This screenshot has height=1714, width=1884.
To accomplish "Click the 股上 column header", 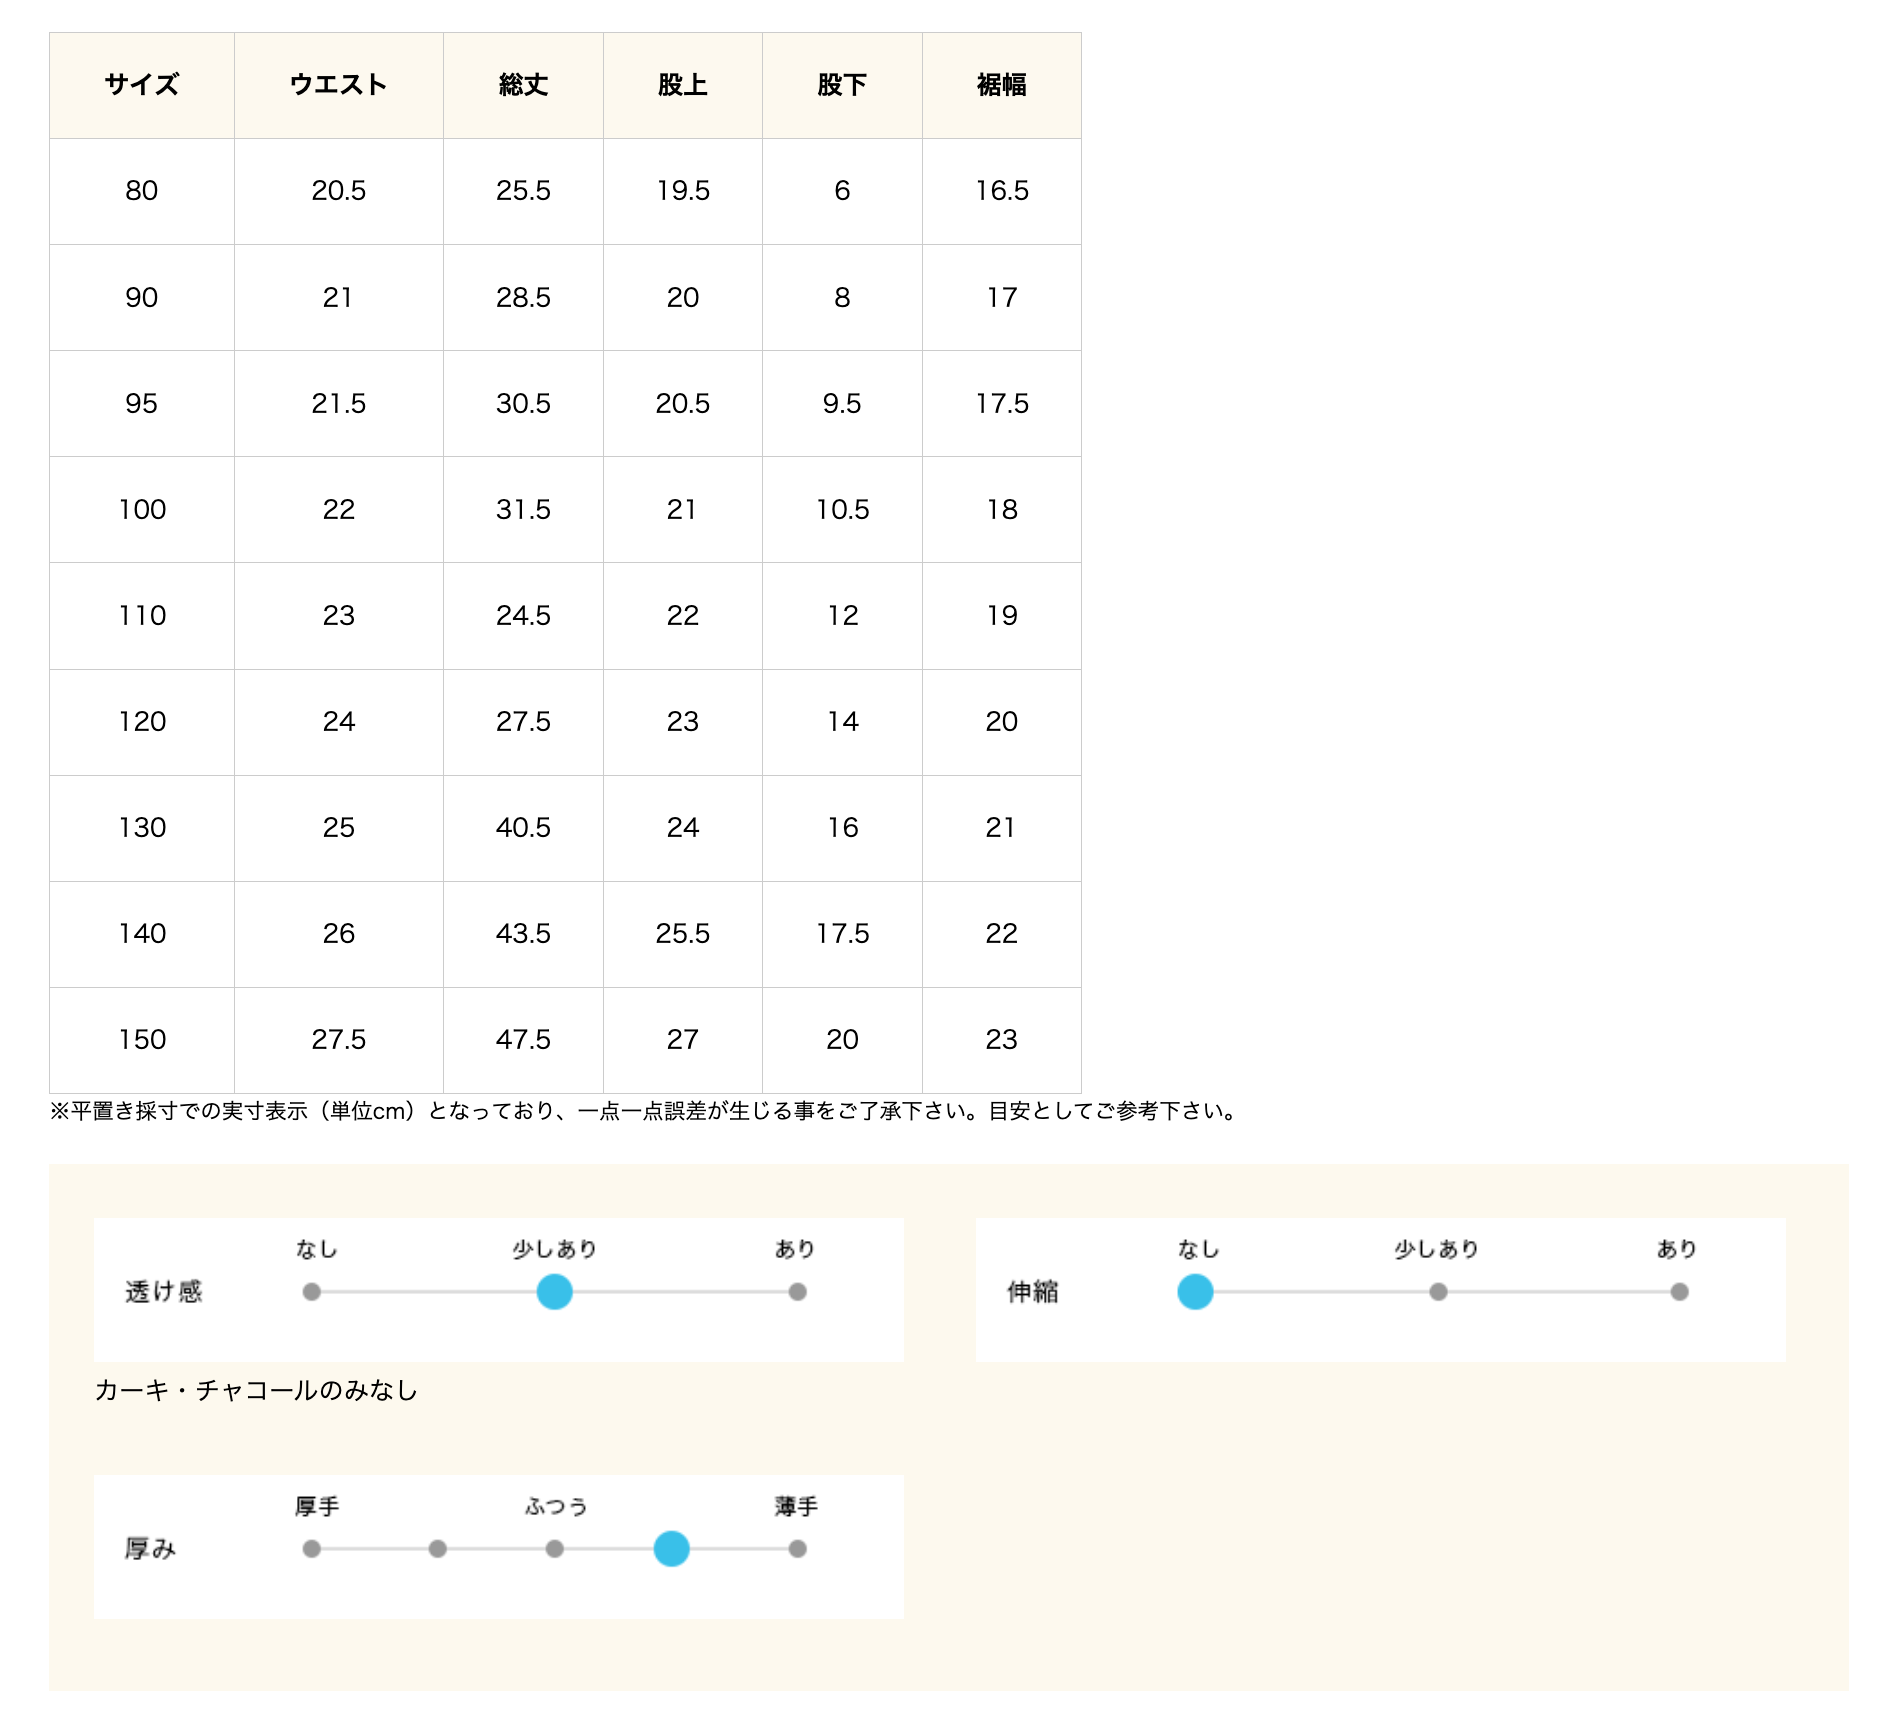I will click(x=682, y=85).
